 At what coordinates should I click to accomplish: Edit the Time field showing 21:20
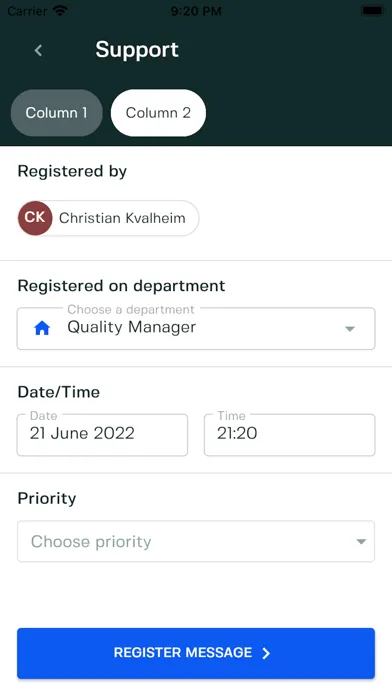coord(289,435)
